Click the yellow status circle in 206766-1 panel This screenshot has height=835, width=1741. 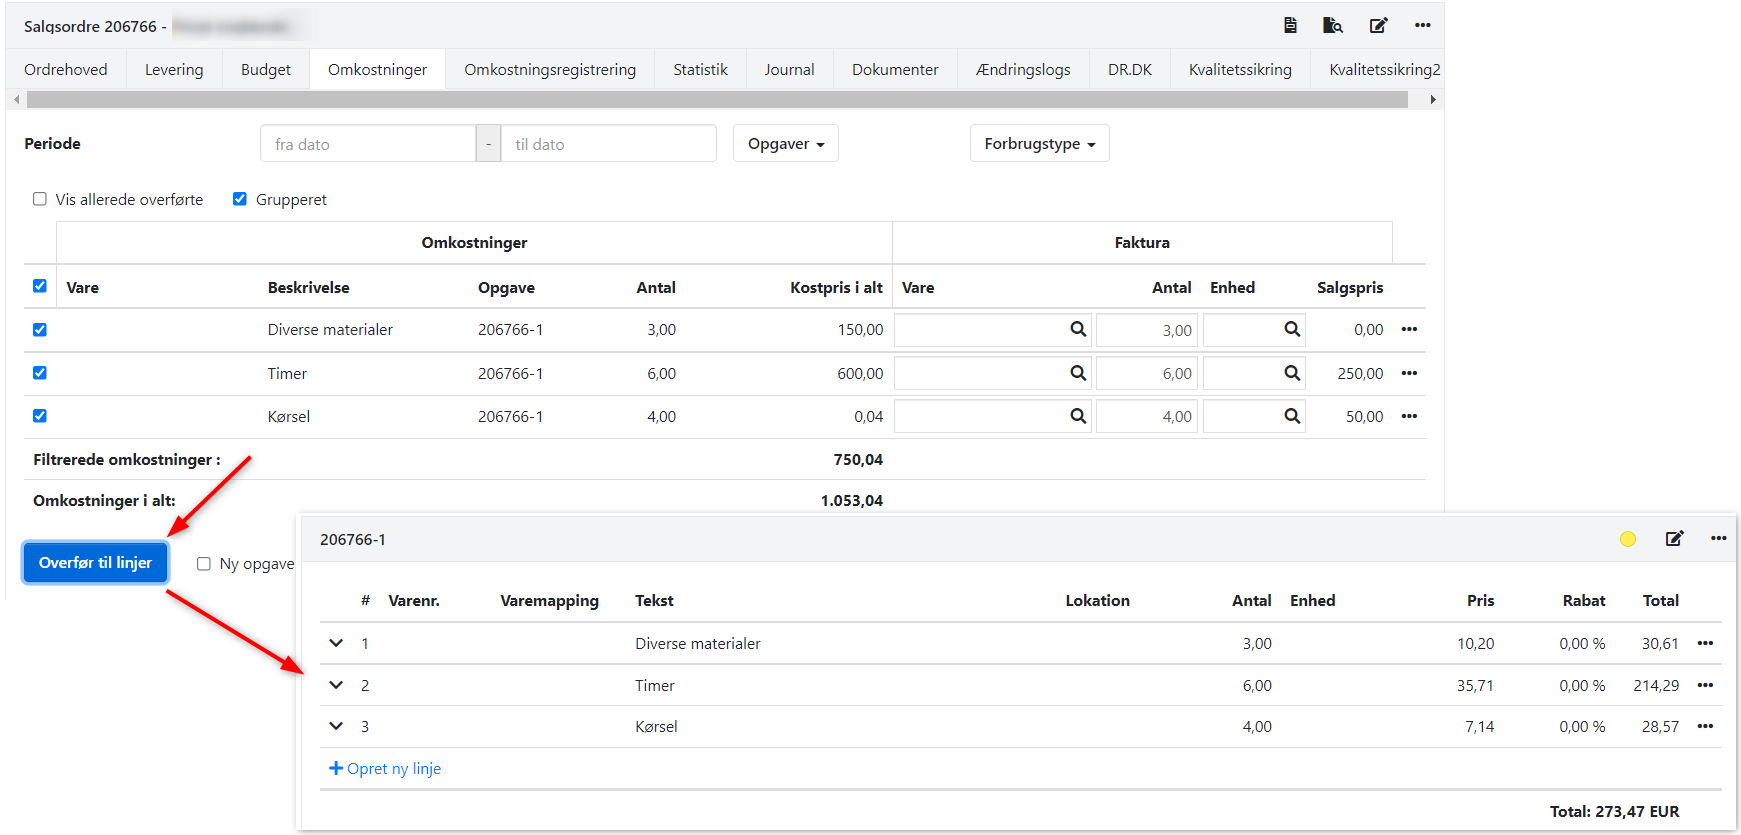click(x=1627, y=539)
